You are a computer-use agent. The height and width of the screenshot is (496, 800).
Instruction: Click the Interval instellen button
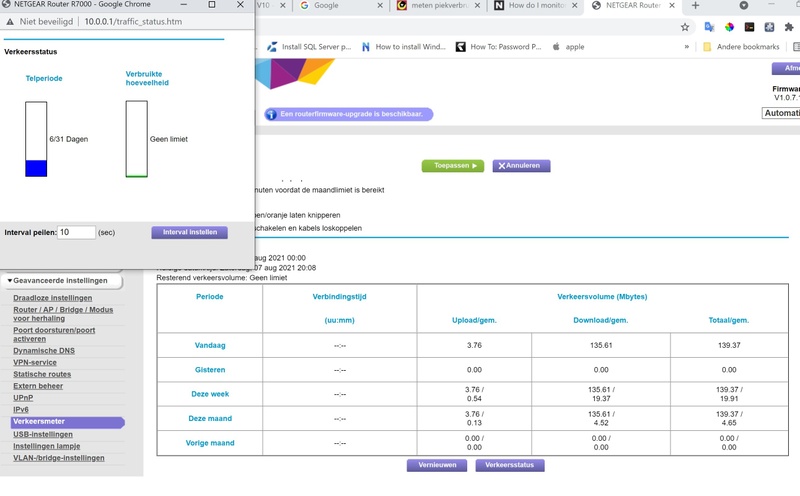coord(190,233)
